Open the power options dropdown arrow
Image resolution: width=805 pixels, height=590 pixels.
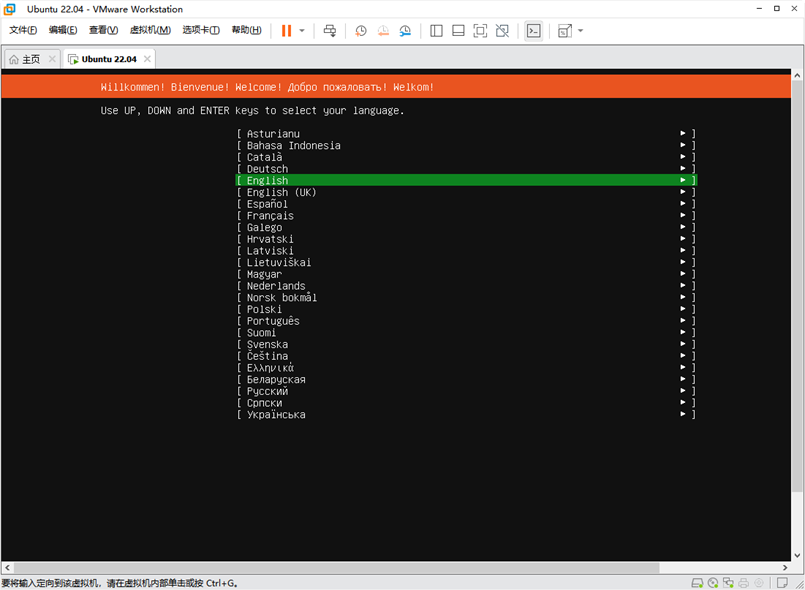(302, 31)
